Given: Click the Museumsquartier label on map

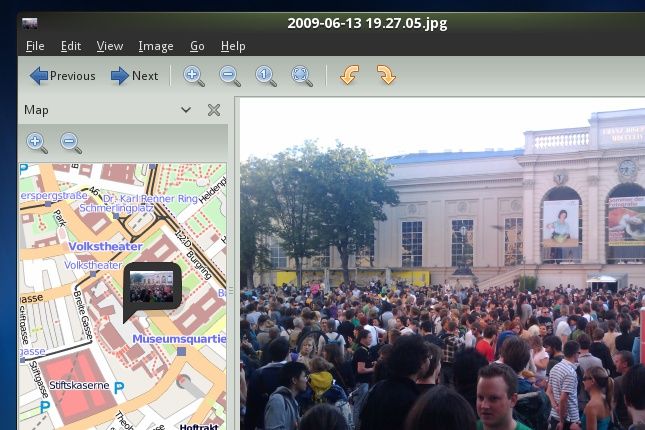Looking at the screenshot, I should [x=179, y=339].
